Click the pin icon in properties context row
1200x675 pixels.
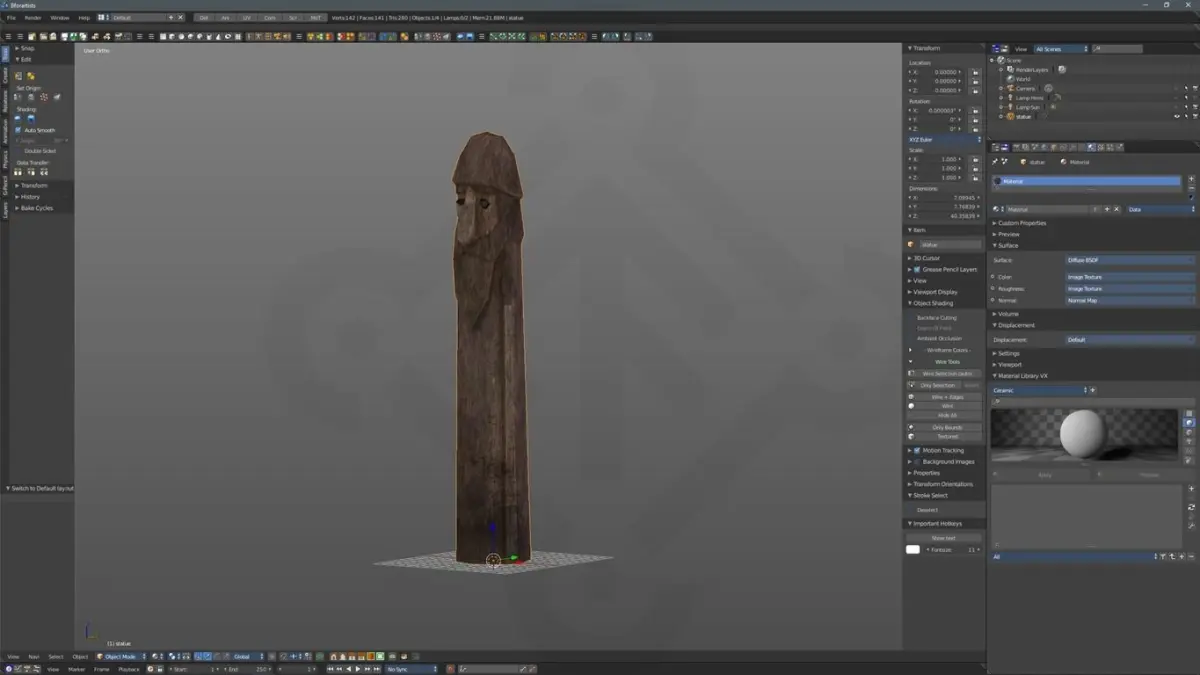pyautogui.click(x=995, y=162)
